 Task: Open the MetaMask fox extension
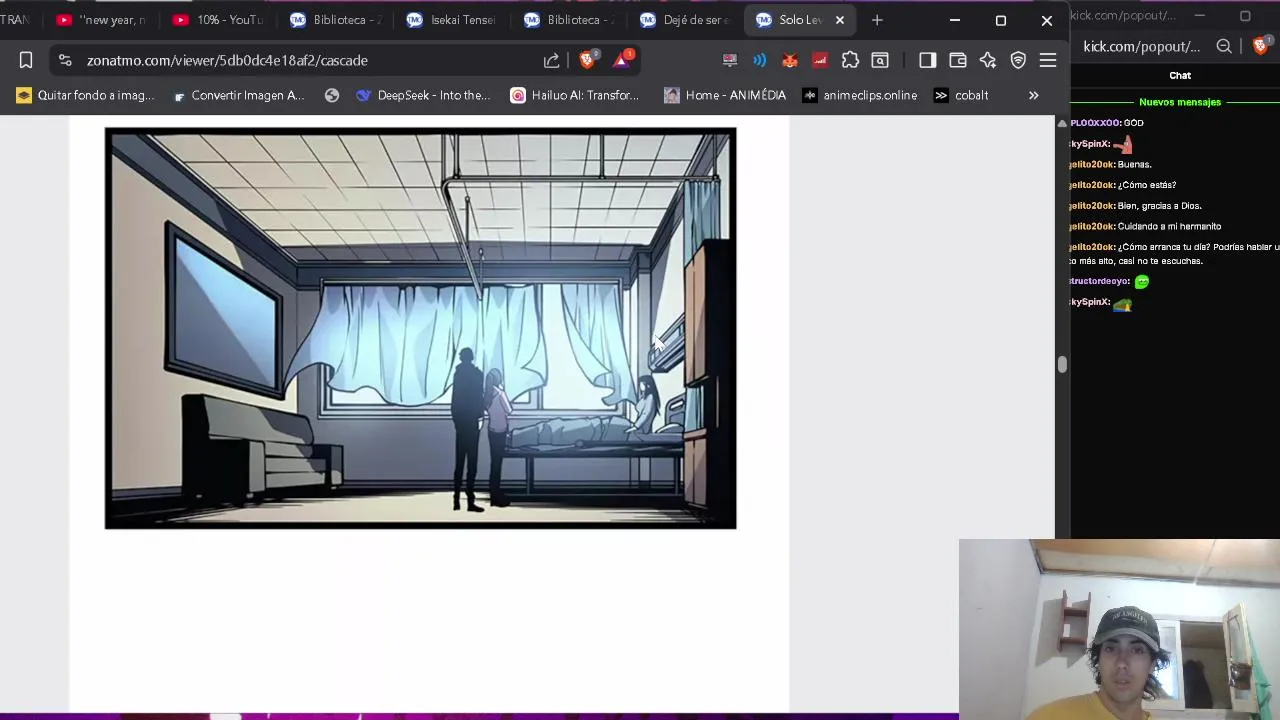[790, 61]
